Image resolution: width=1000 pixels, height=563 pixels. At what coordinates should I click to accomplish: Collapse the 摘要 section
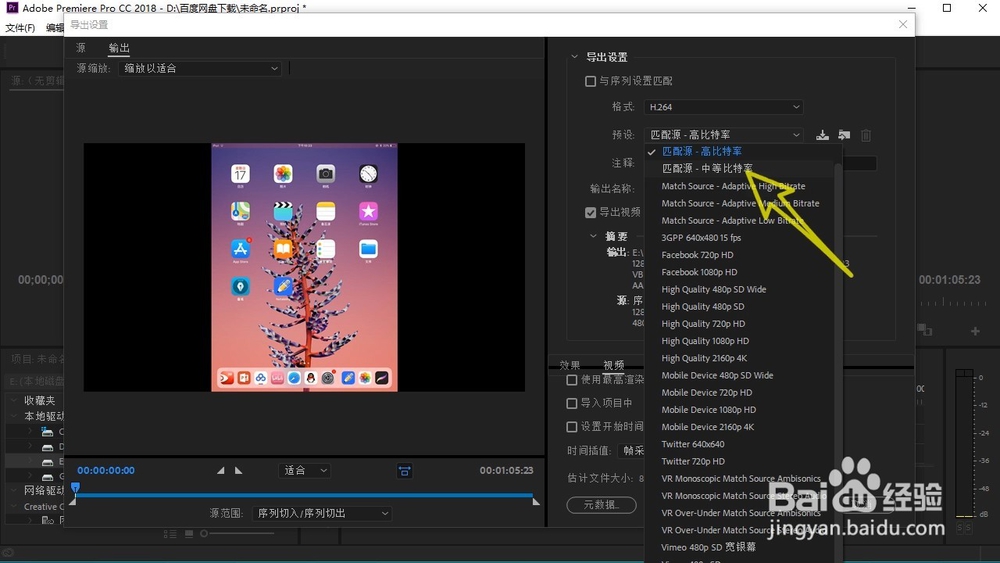click(x=593, y=236)
